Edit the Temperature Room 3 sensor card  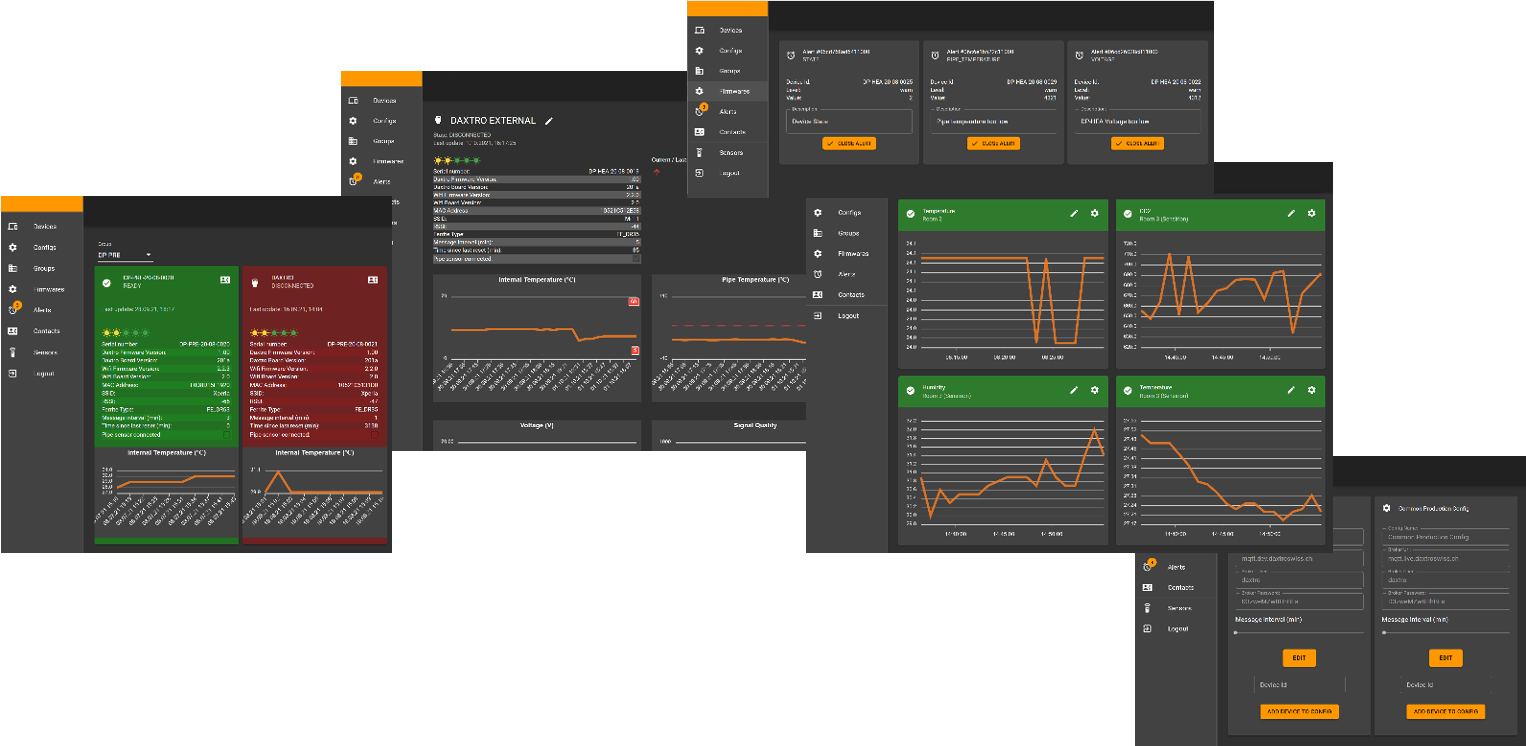(x=1291, y=389)
